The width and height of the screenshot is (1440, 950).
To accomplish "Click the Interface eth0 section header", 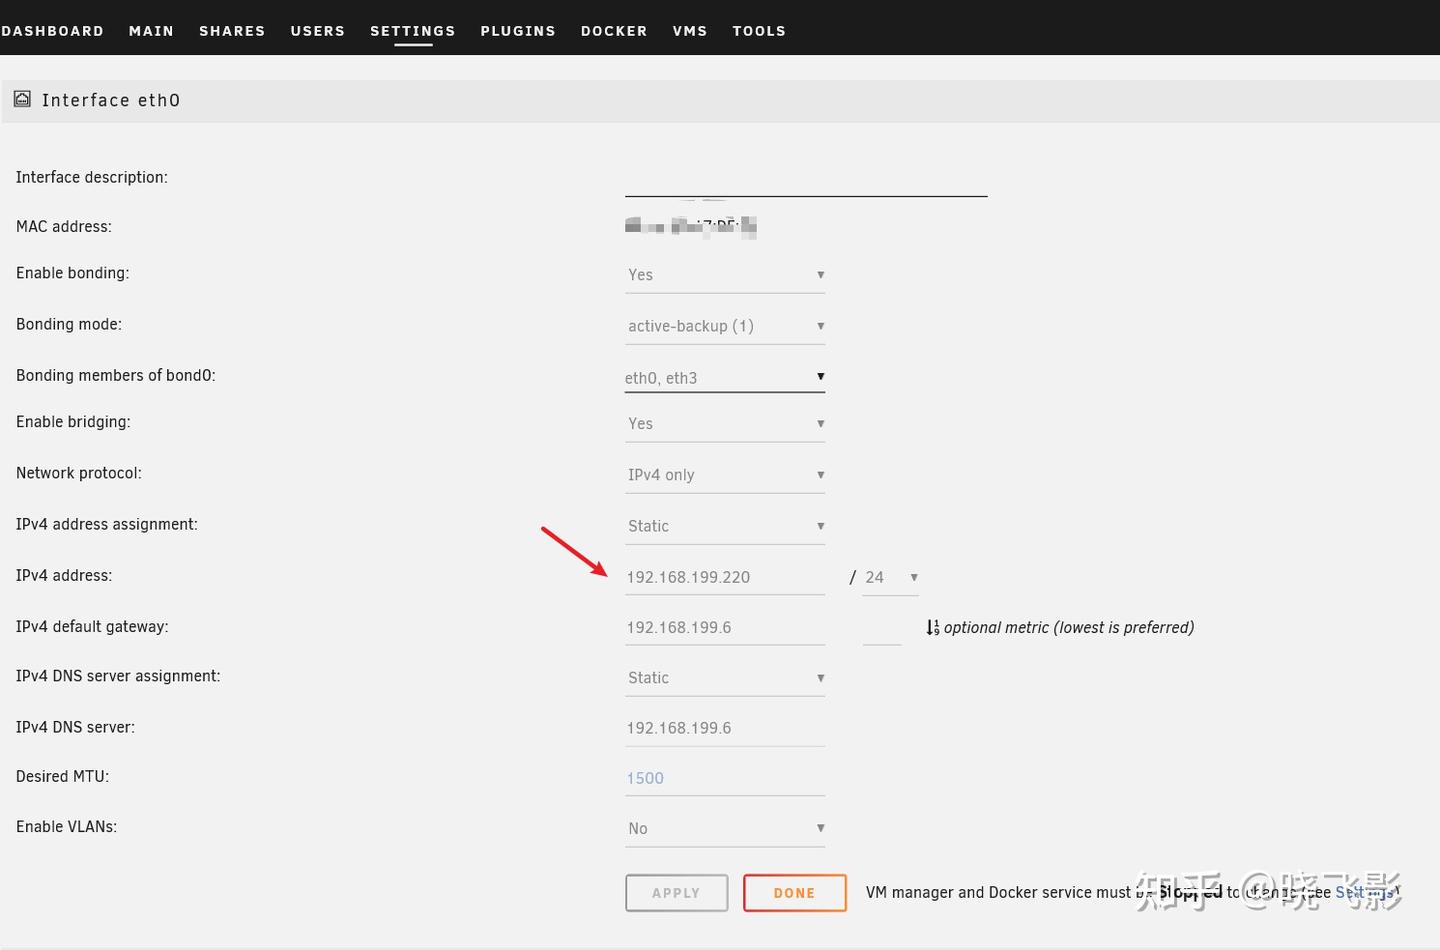I will point(720,100).
